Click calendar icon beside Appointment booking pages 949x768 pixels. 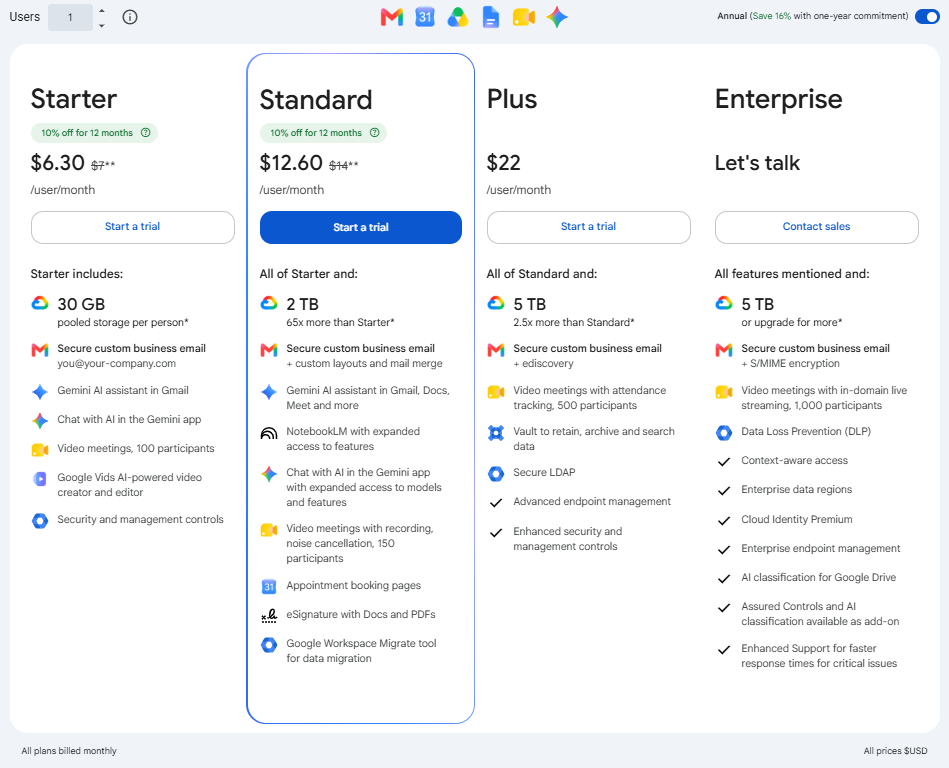pos(269,586)
